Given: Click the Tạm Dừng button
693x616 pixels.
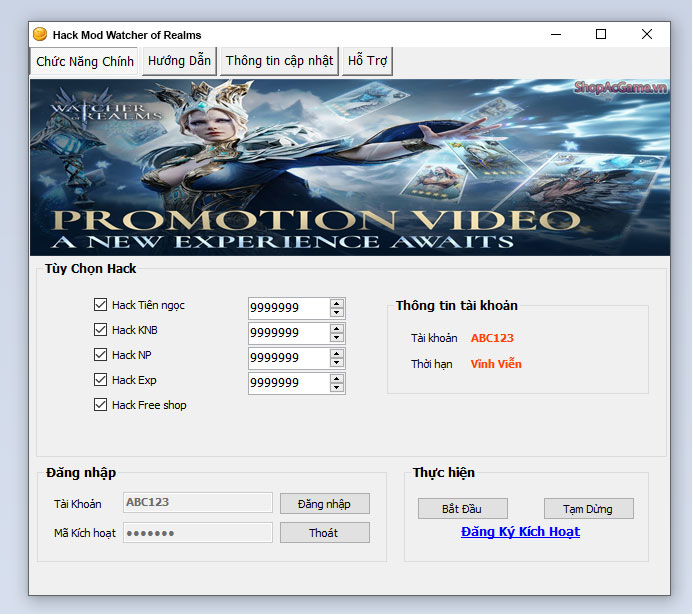Looking at the screenshot, I should [588, 509].
